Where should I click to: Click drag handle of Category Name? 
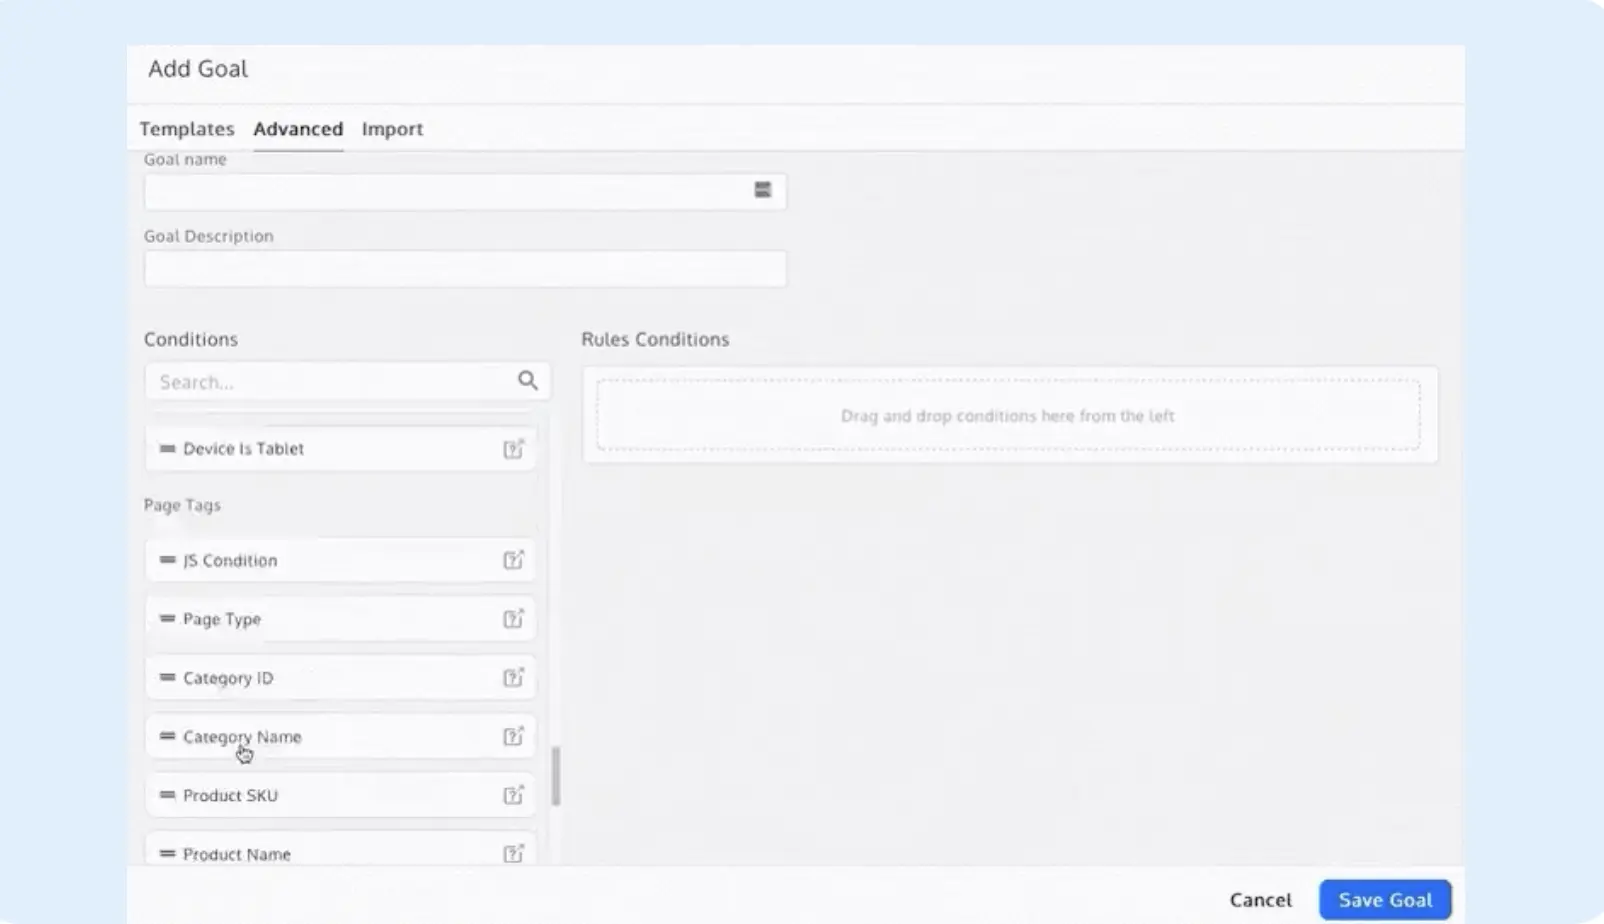(x=167, y=736)
